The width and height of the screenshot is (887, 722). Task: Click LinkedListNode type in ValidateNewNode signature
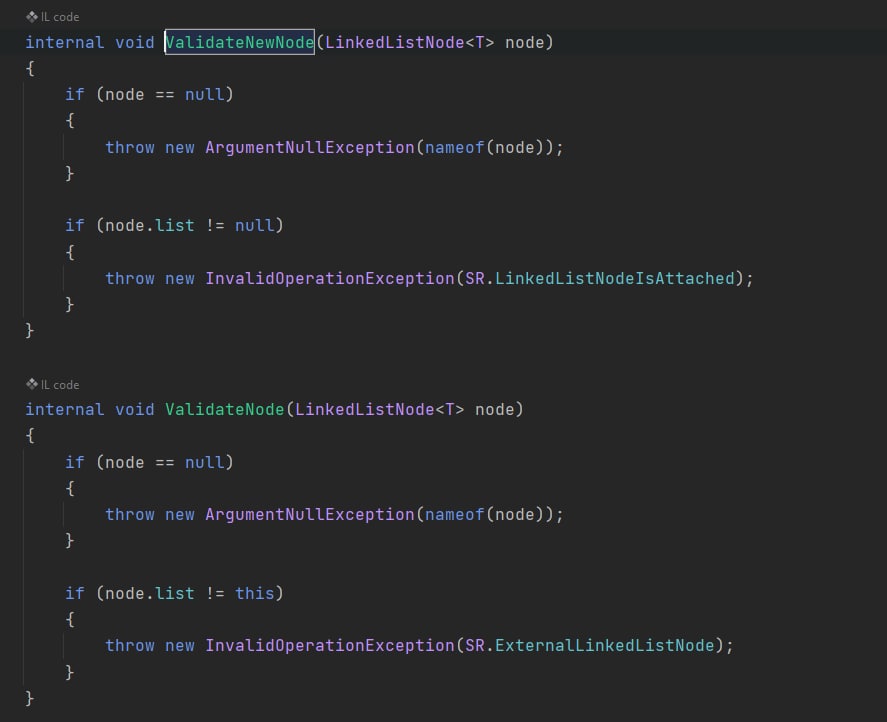[x=394, y=42]
